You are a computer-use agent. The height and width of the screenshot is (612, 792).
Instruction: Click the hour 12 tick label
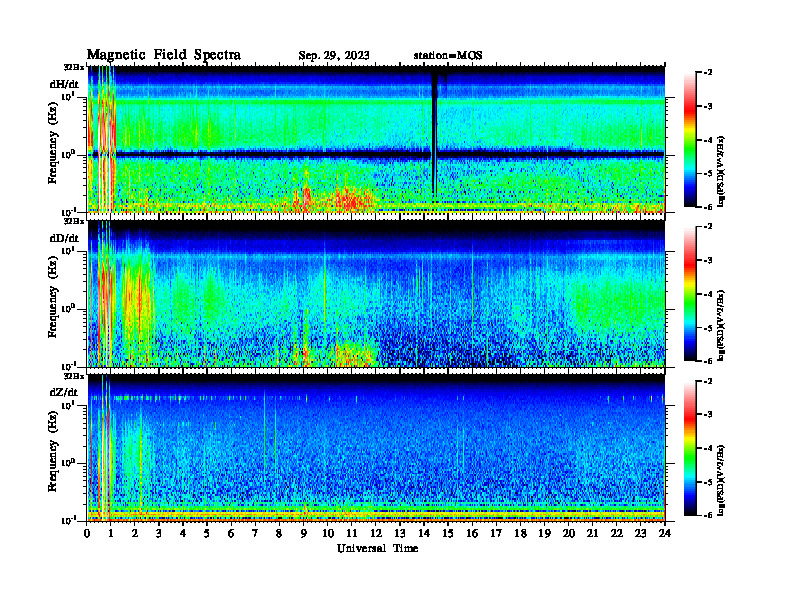coord(376,533)
